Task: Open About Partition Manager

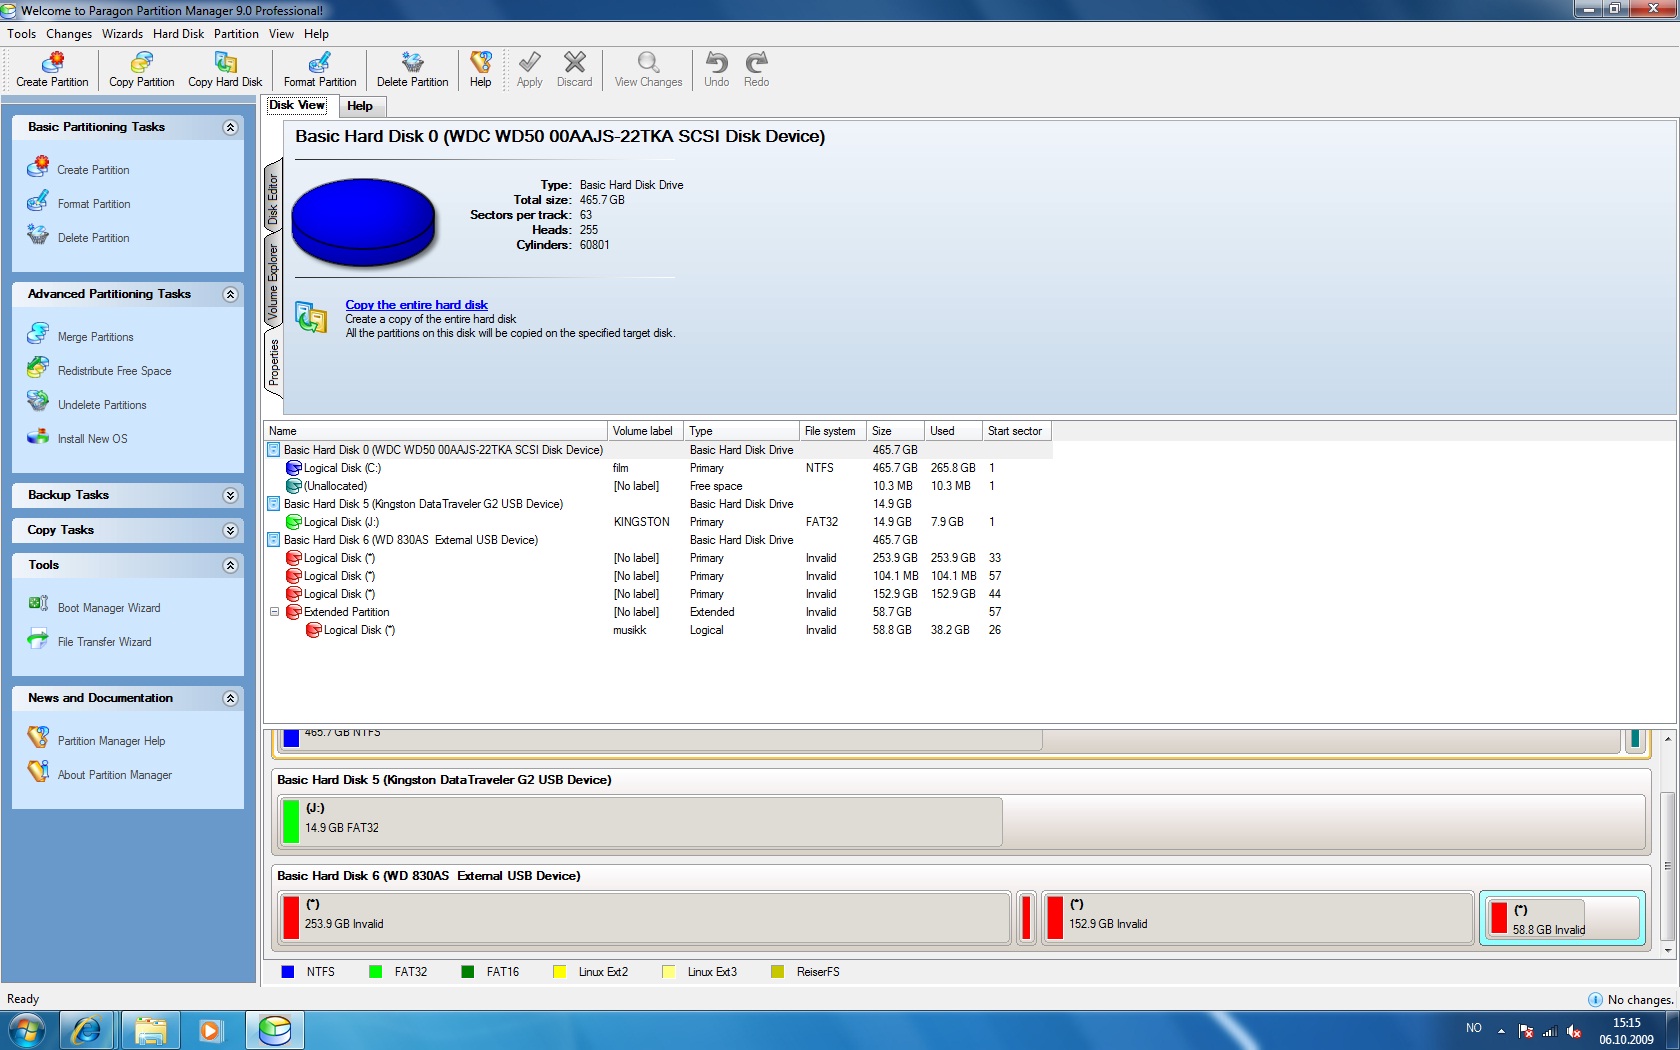Action: click(114, 775)
